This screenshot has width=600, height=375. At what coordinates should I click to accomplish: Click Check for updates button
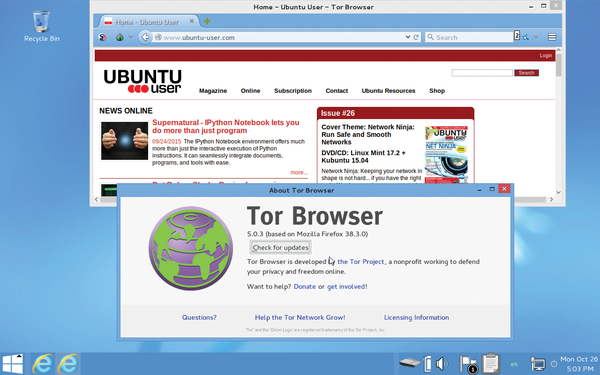tap(280, 248)
